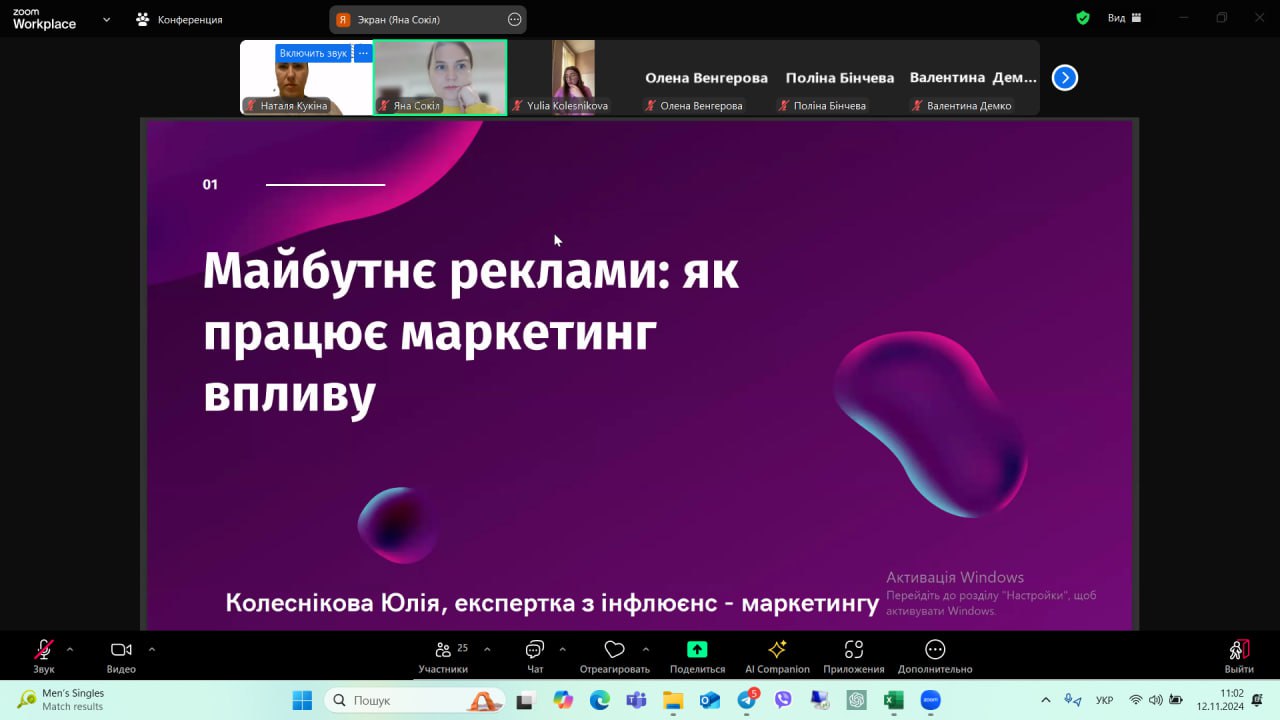This screenshot has height=720, width=1280.
Task: Open the Zoom Workplace dropdown chevron
Action: pyautogui.click(x=106, y=19)
